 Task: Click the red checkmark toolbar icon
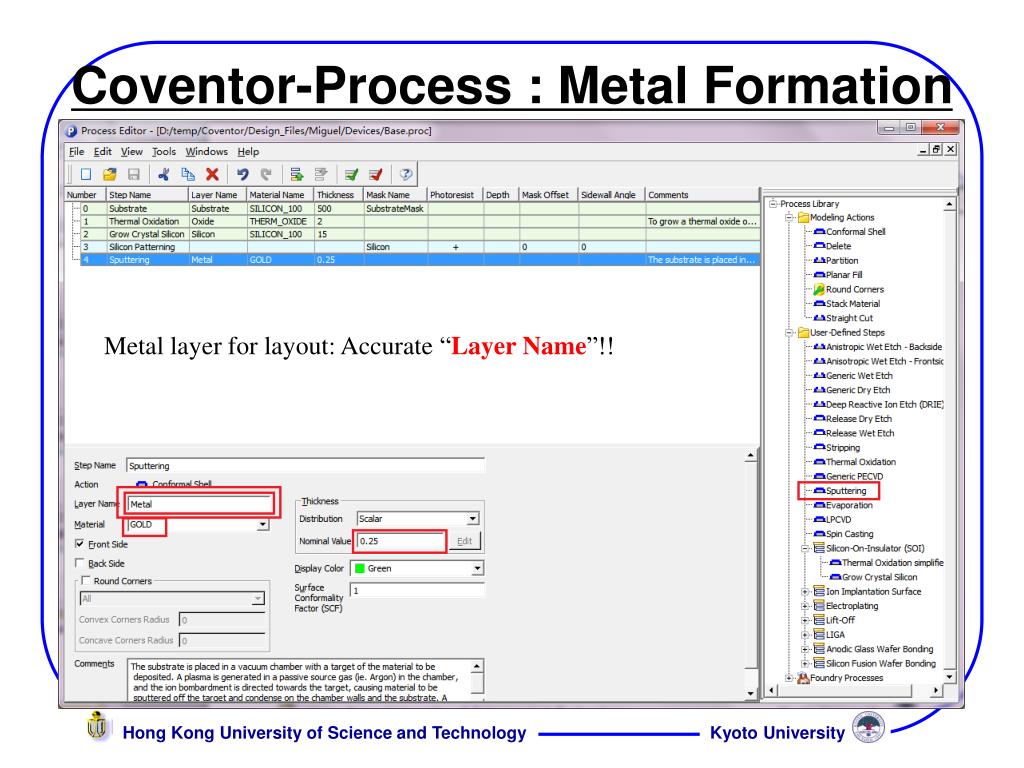376,174
